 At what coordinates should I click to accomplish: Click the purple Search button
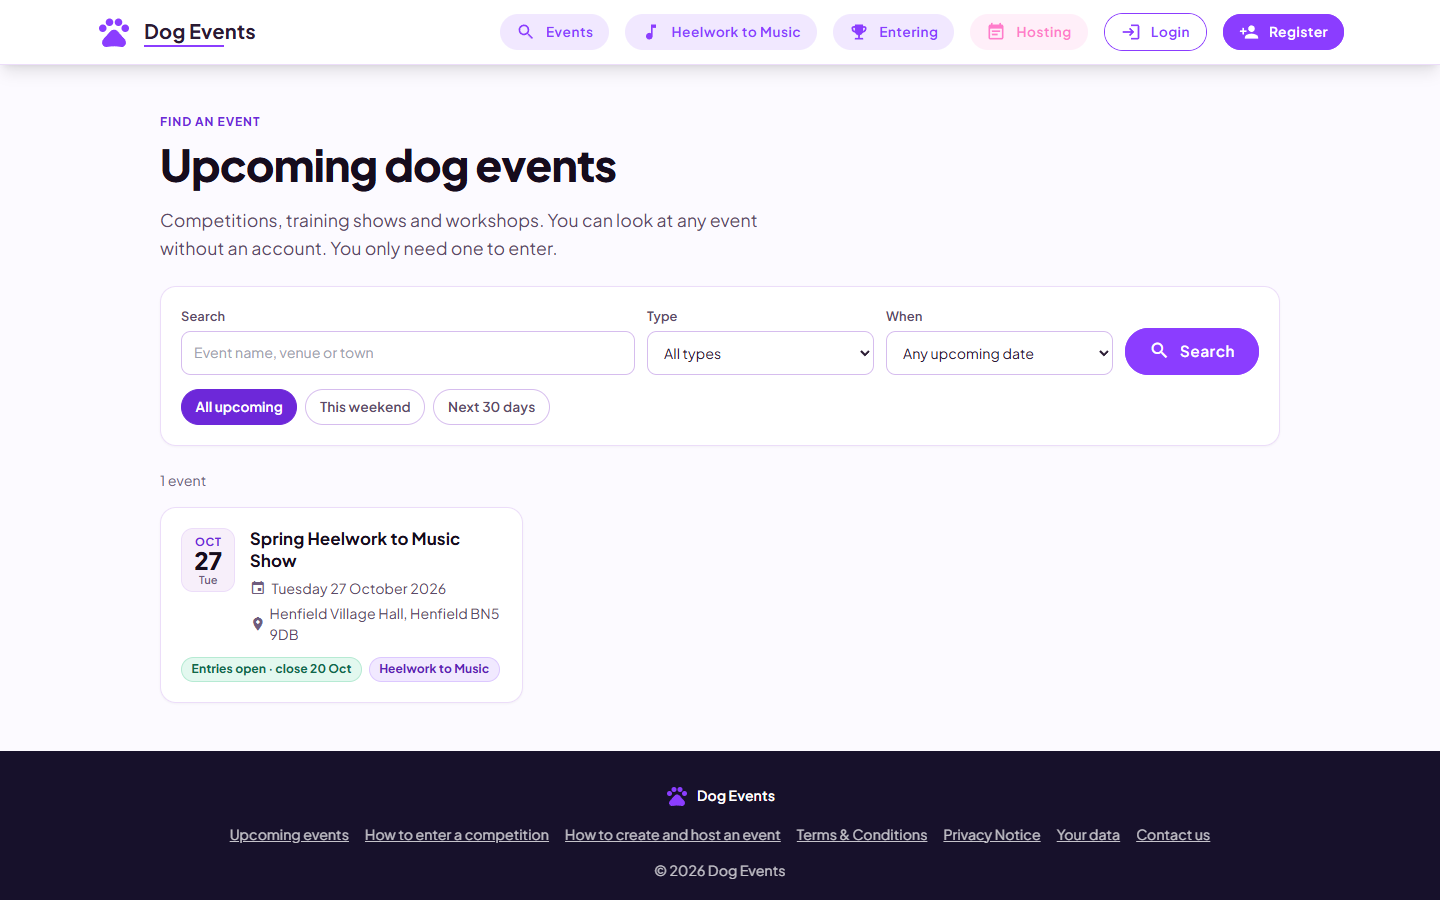pos(1192,351)
